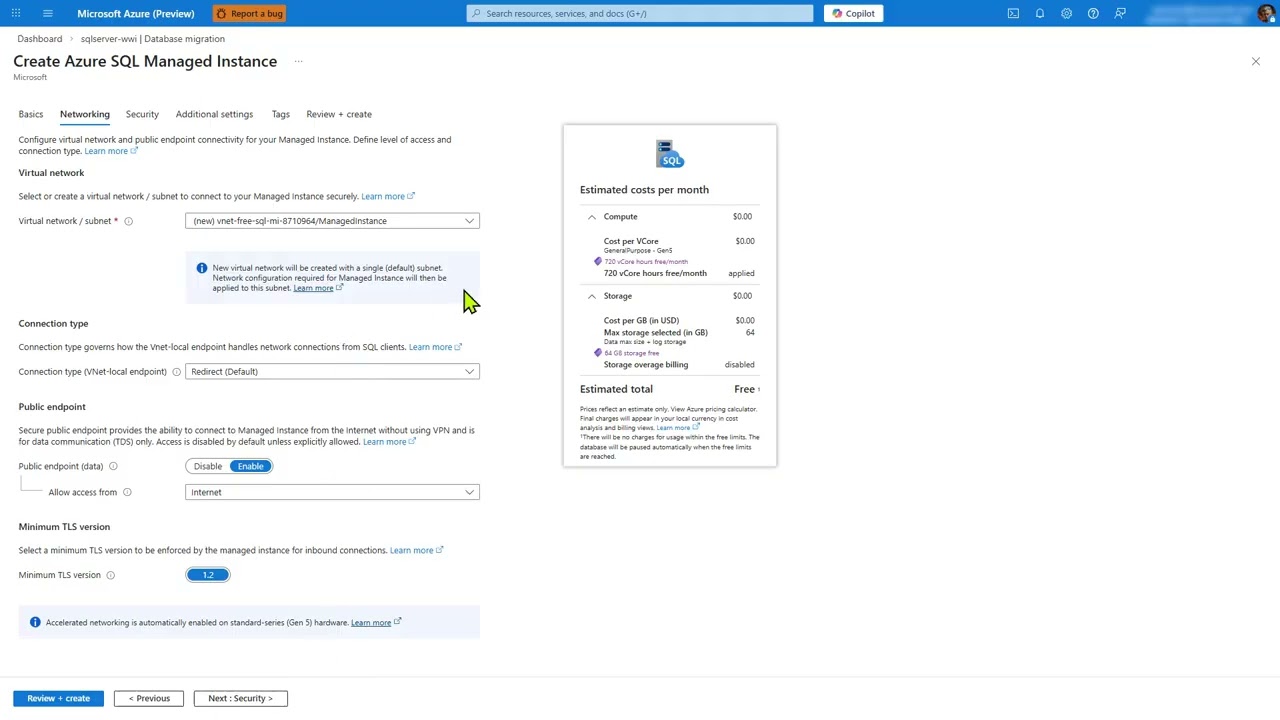Switch to the Basics tab
1280x720 pixels.
tap(31, 114)
